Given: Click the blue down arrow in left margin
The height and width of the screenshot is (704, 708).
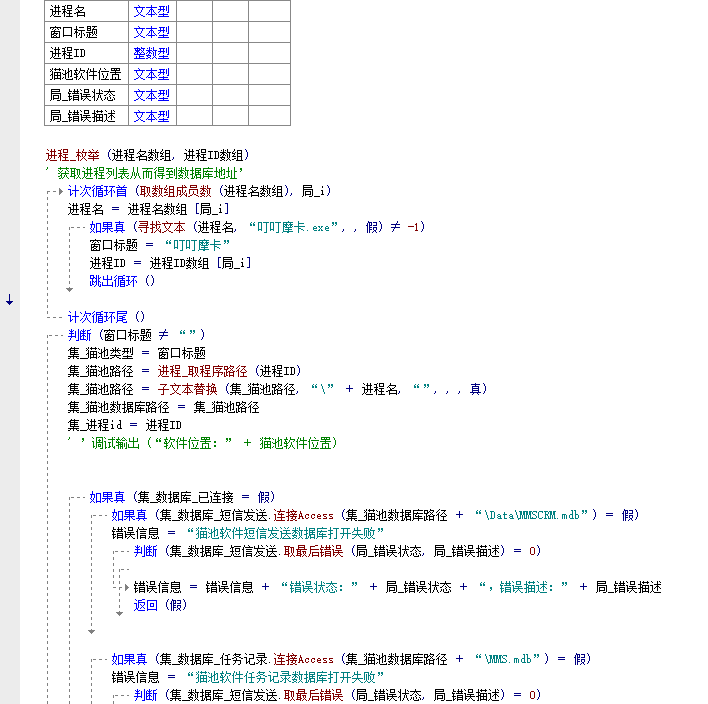Looking at the screenshot, I should (x=9, y=299).
